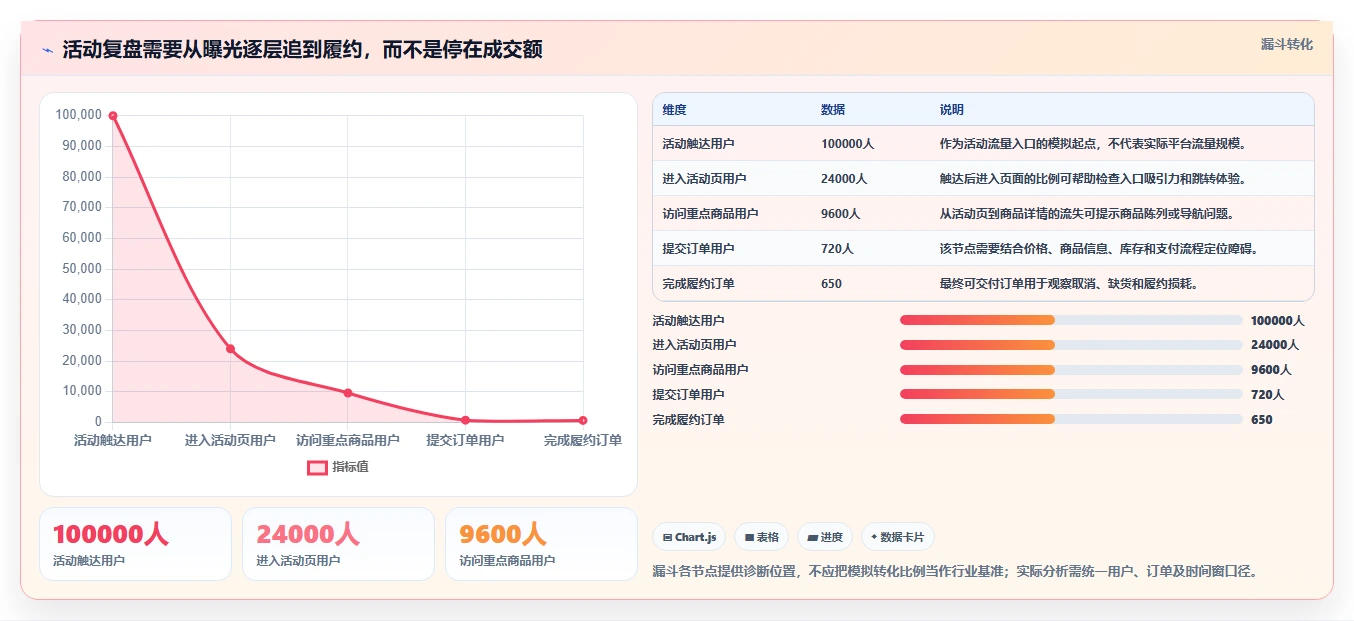The width and height of the screenshot is (1354, 621).
Task: Select the 表格 tag chip
Action: 761,537
